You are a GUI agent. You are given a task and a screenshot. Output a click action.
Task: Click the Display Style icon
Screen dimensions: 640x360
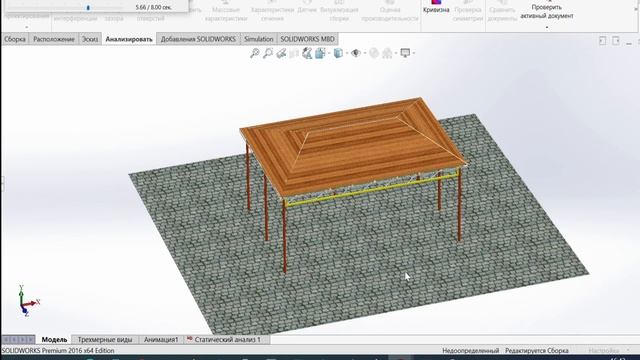coord(338,53)
